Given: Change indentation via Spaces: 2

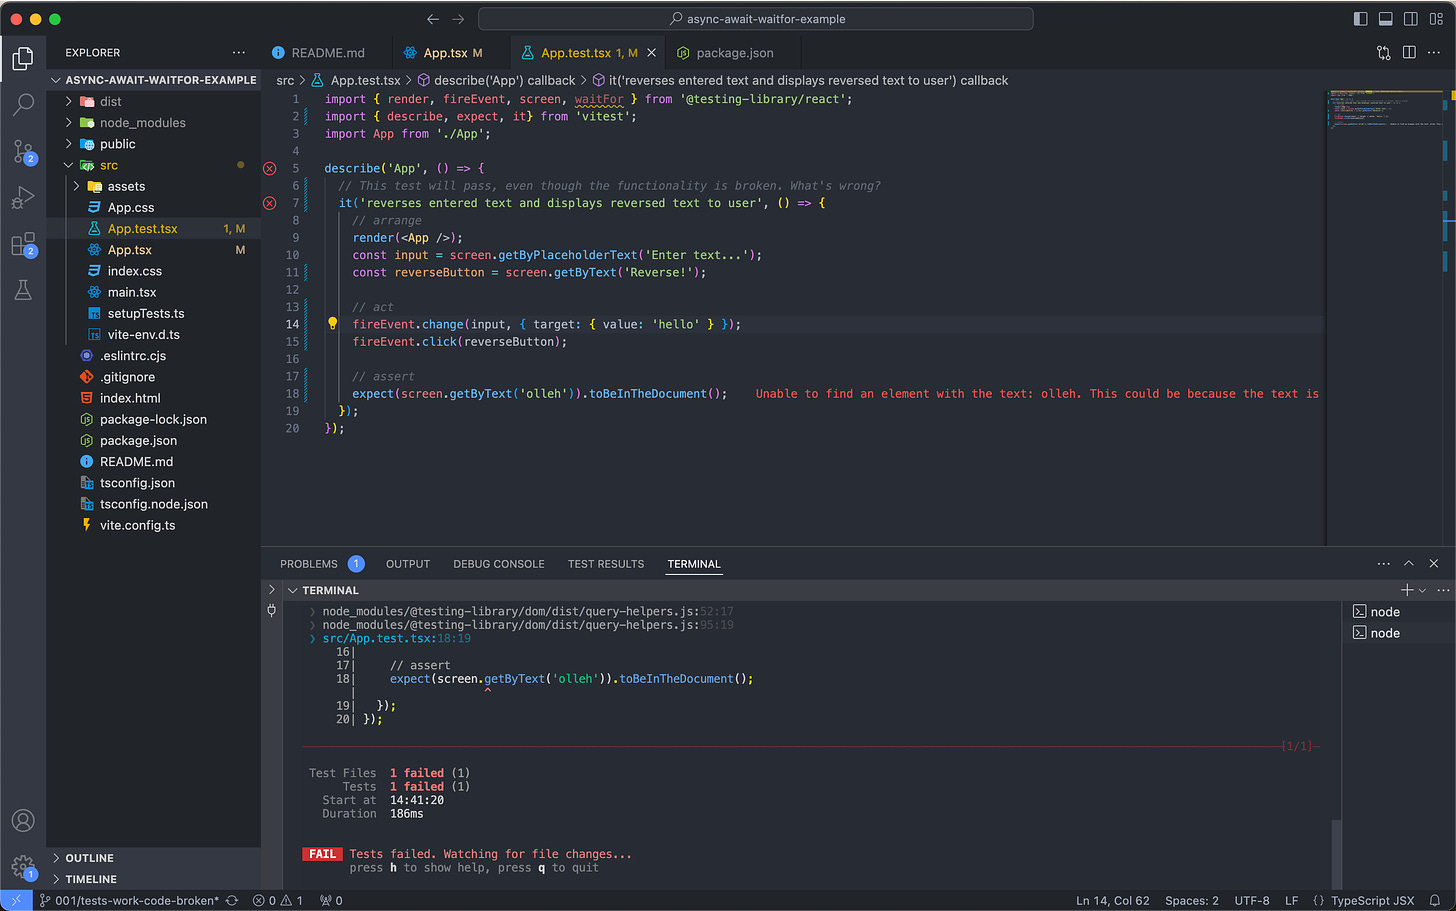Looking at the screenshot, I should [x=1191, y=900].
